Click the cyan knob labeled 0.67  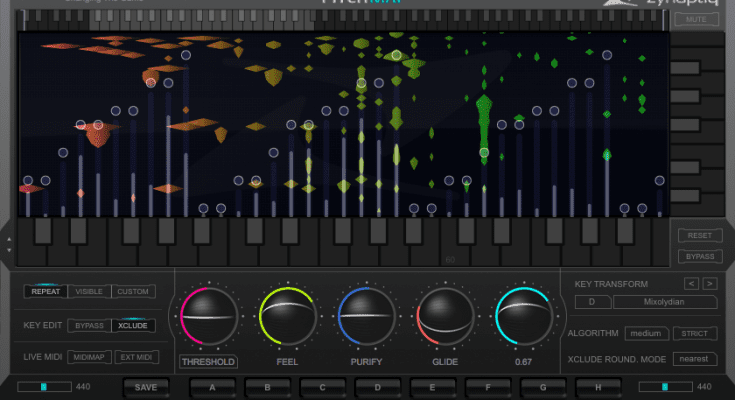[524, 317]
